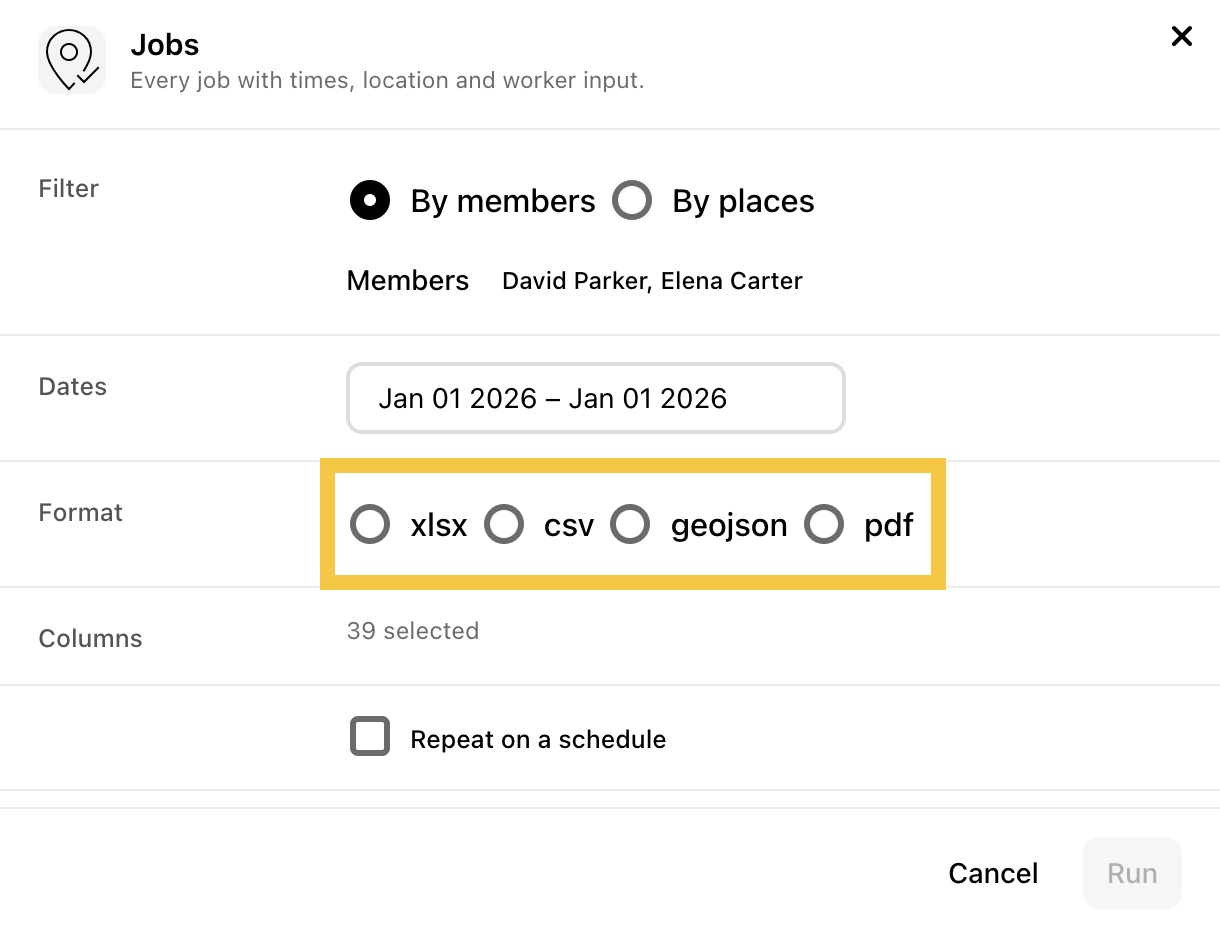Screen dimensions: 1220x928
Task: Click the Repeat on a schedule label text
Action: point(538,740)
